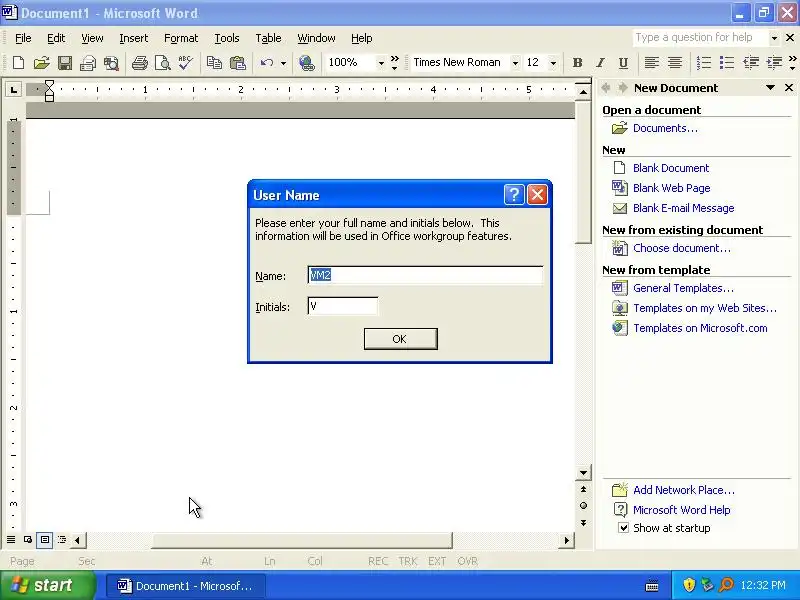800x600 pixels.
Task: Click the Undo arrow icon
Action: click(266, 63)
